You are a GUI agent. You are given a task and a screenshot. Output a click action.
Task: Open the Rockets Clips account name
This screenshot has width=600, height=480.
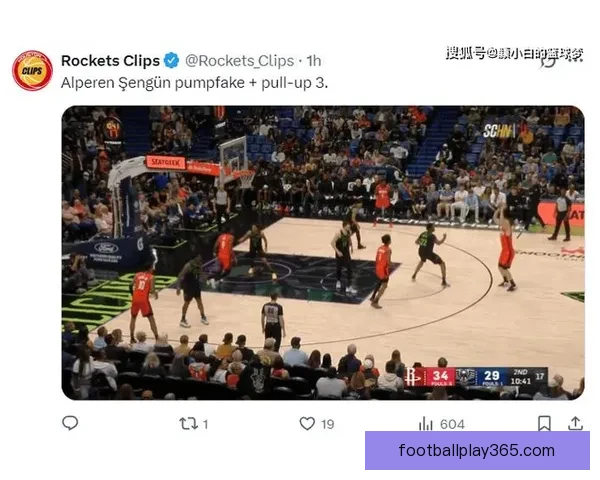pos(110,60)
